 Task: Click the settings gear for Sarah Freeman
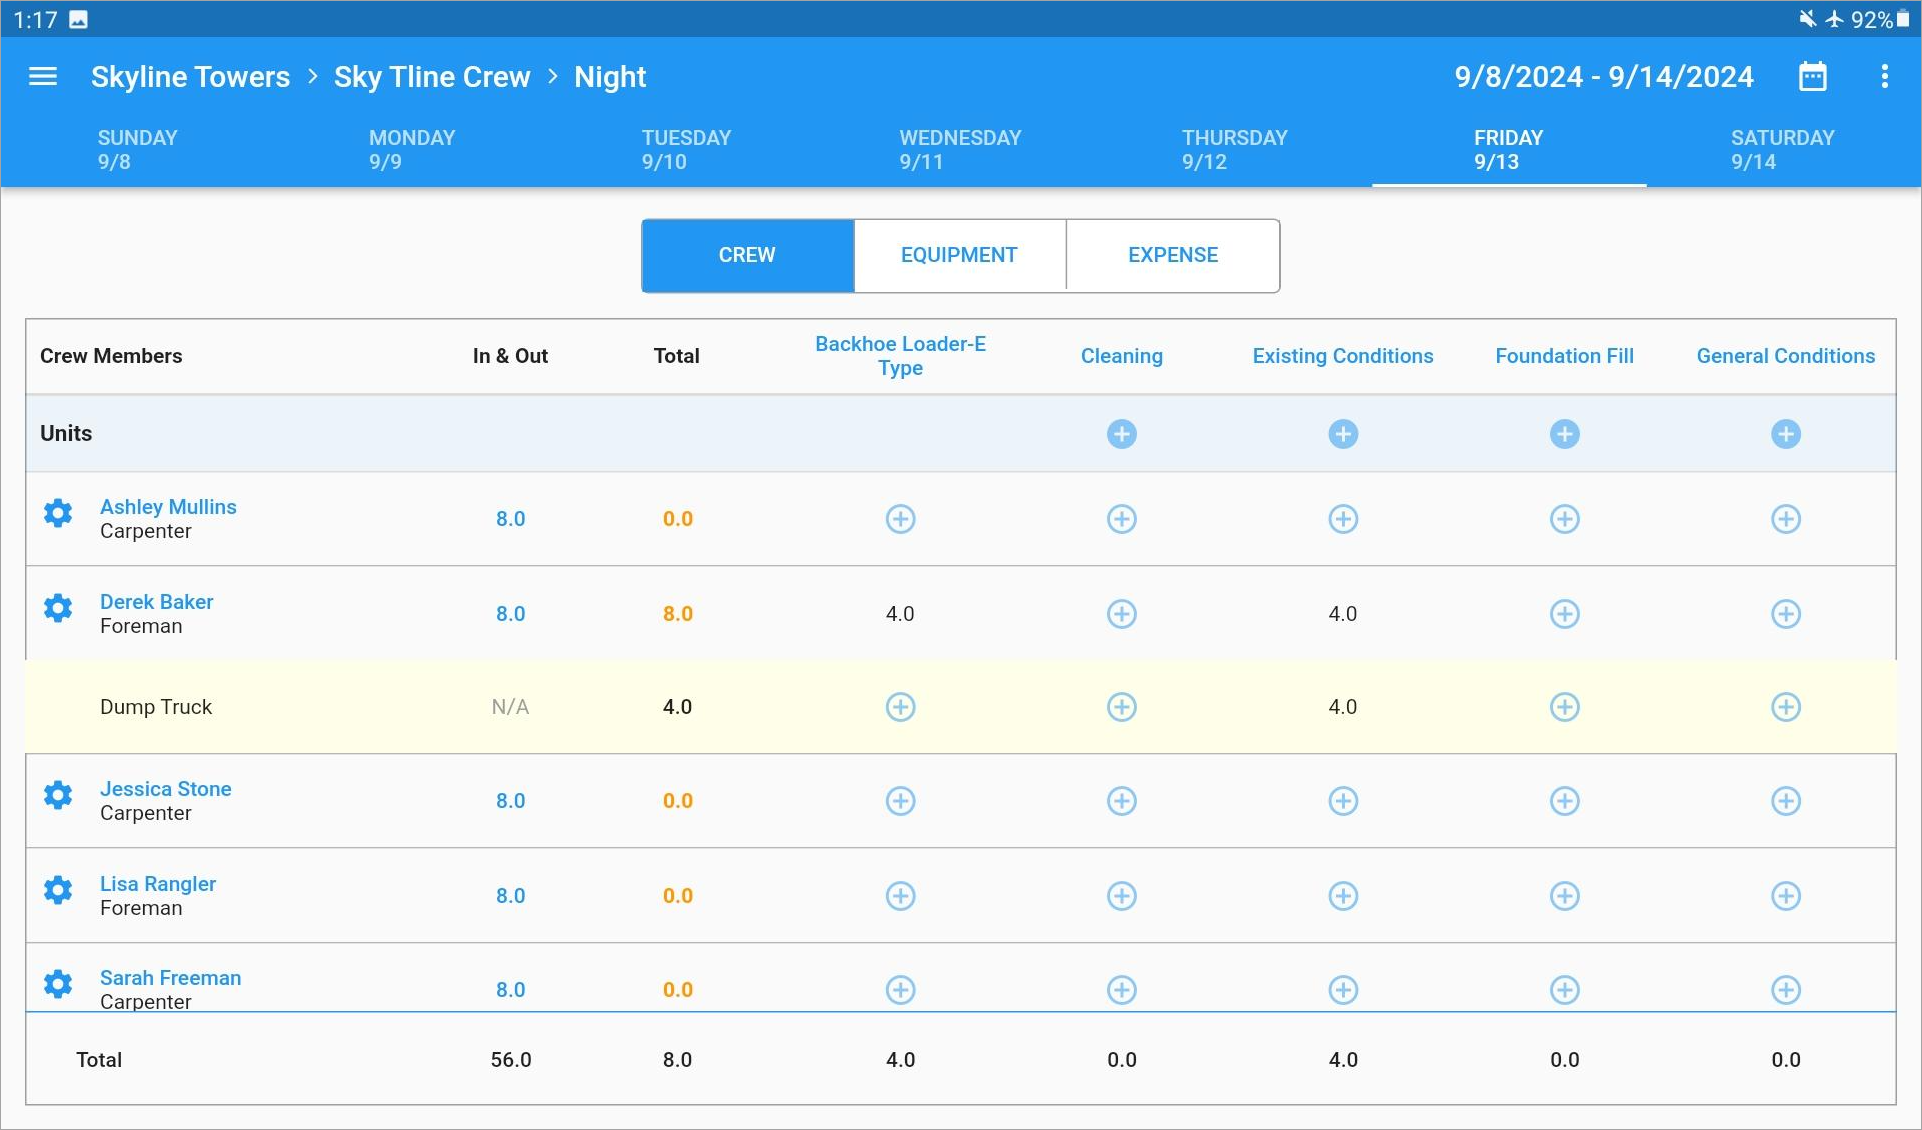click(59, 982)
